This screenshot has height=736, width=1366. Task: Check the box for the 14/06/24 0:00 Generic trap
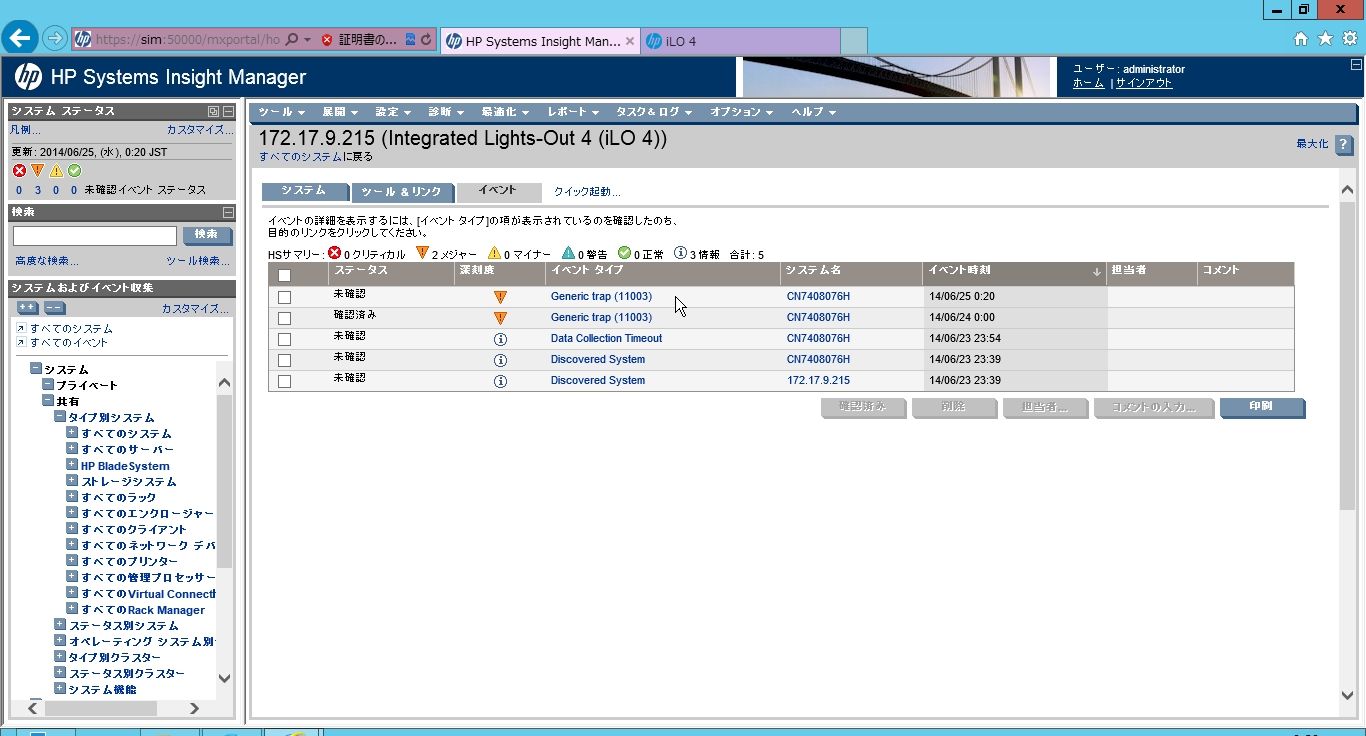point(285,318)
